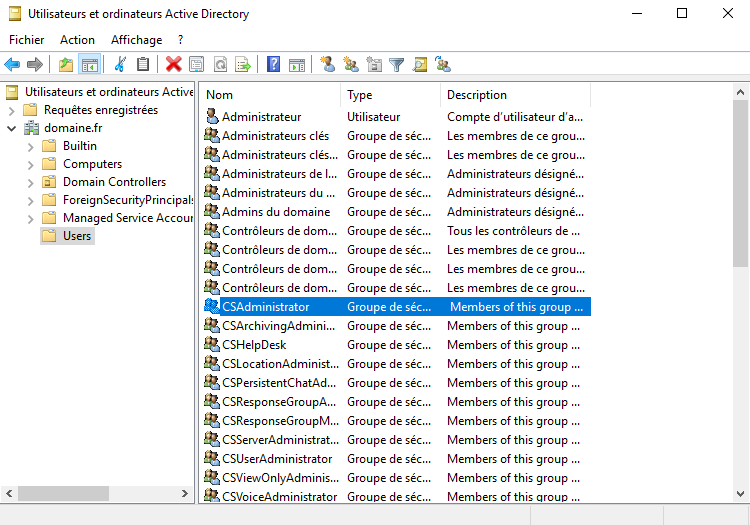Open filter options with the funnel icon
This screenshot has width=750, height=525.
click(397, 64)
